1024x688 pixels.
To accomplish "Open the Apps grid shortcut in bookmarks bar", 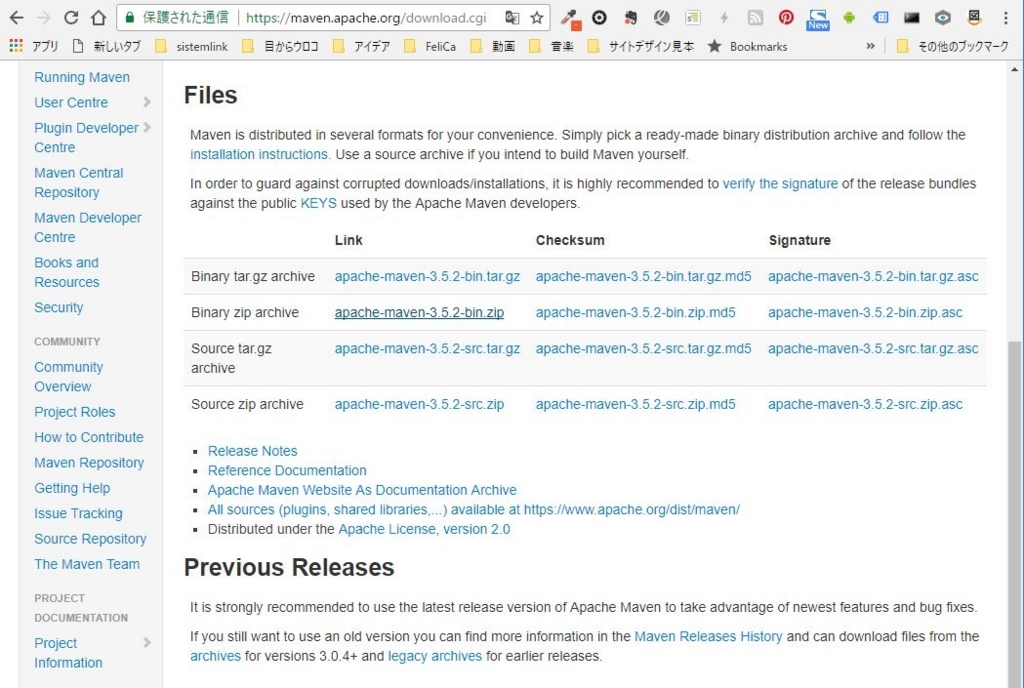I will (x=16, y=46).
